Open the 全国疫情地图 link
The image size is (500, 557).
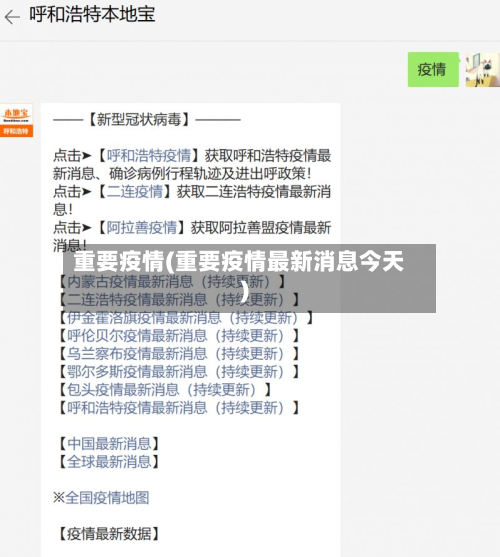click(x=107, y=498)
